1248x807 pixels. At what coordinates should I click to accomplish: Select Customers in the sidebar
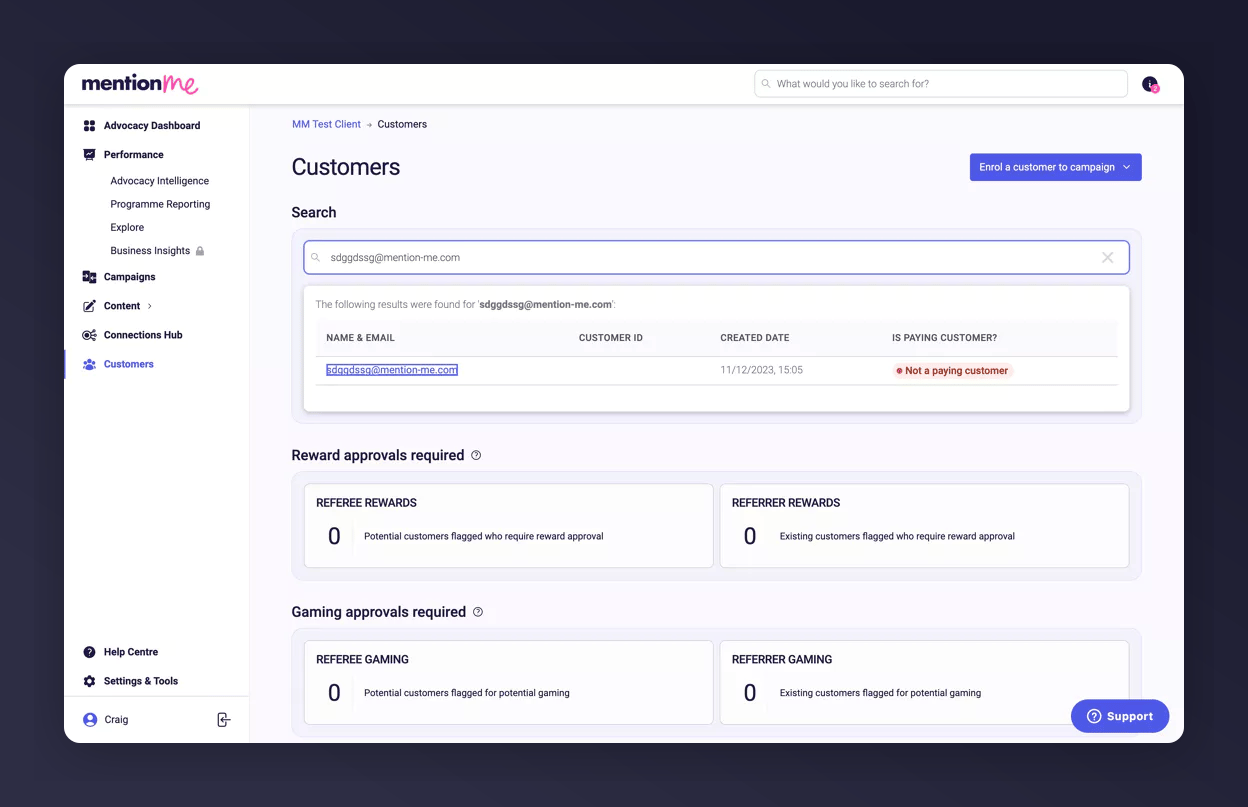coord(129,364)
